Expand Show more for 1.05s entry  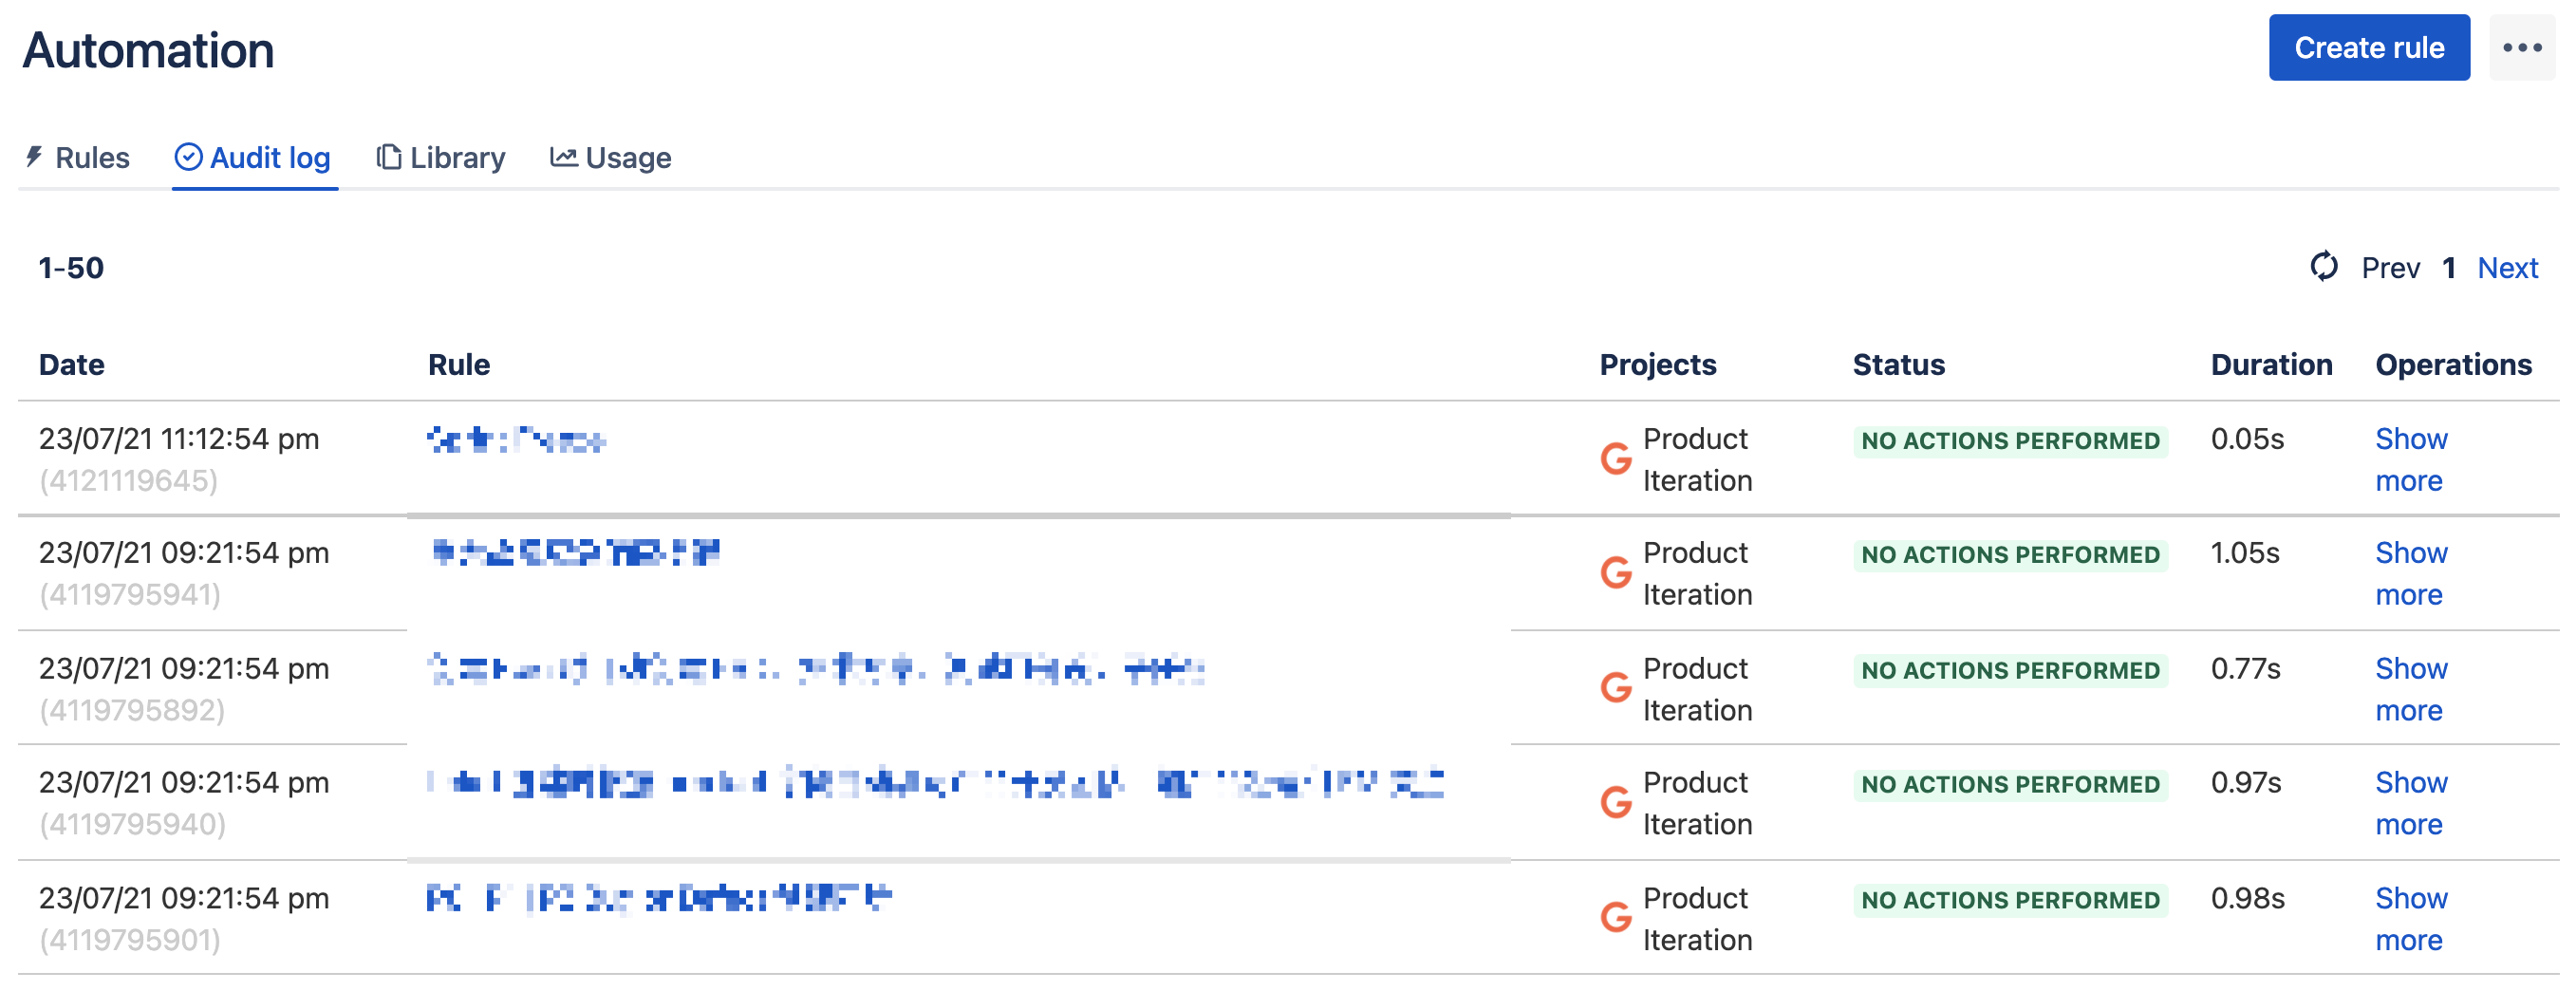click(2411, 574)
